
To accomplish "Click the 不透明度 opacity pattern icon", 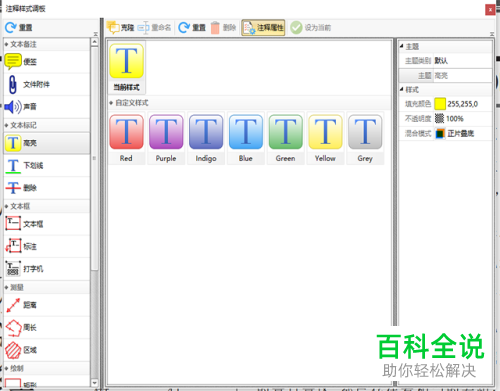I will [440, 119].
